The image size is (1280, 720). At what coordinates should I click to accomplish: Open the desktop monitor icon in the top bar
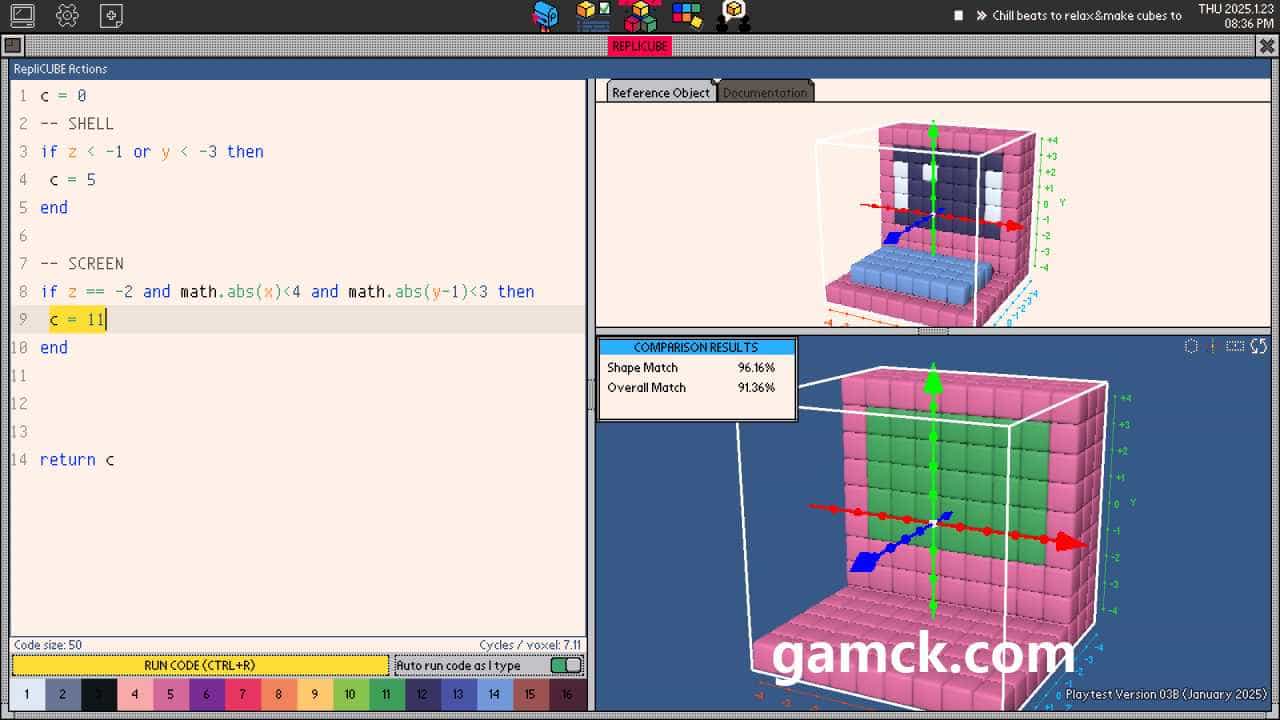click(x=22, y=15)
